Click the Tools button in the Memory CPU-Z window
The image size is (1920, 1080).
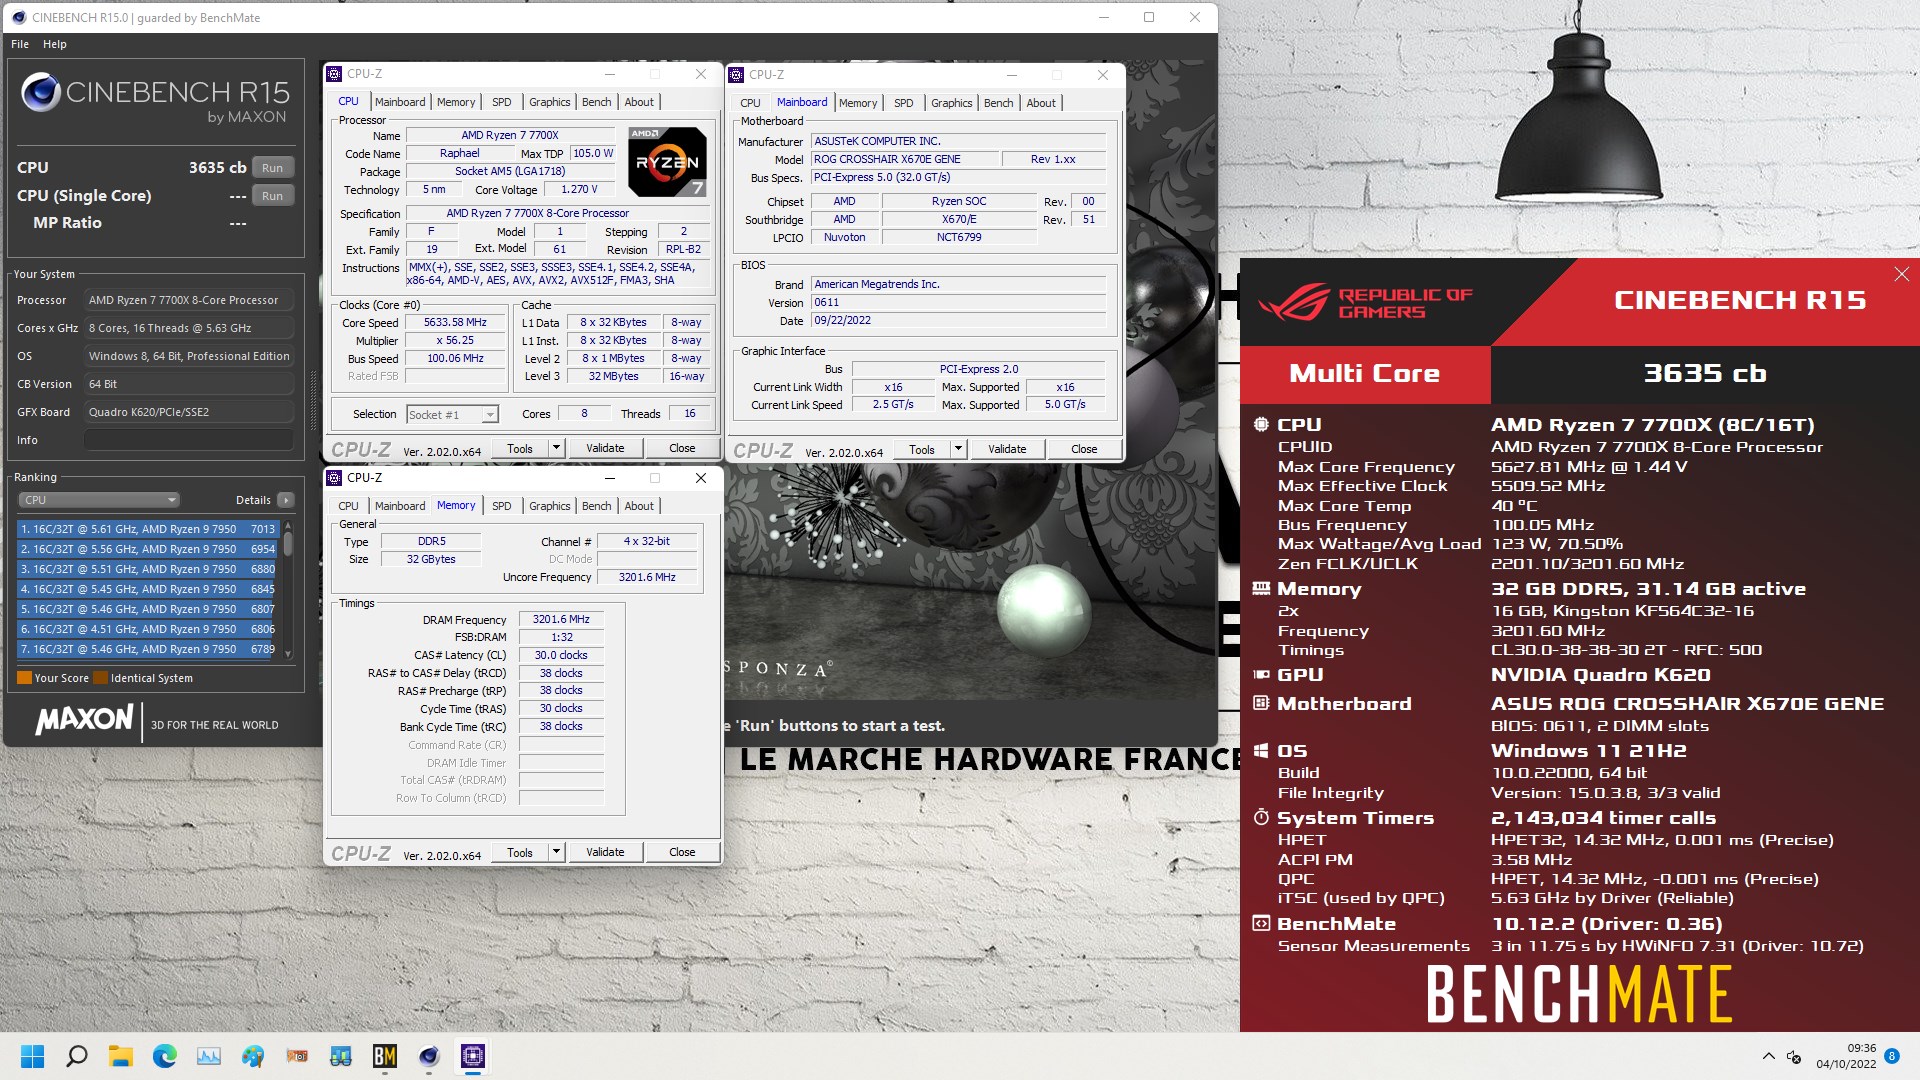(x=520, y=852)
